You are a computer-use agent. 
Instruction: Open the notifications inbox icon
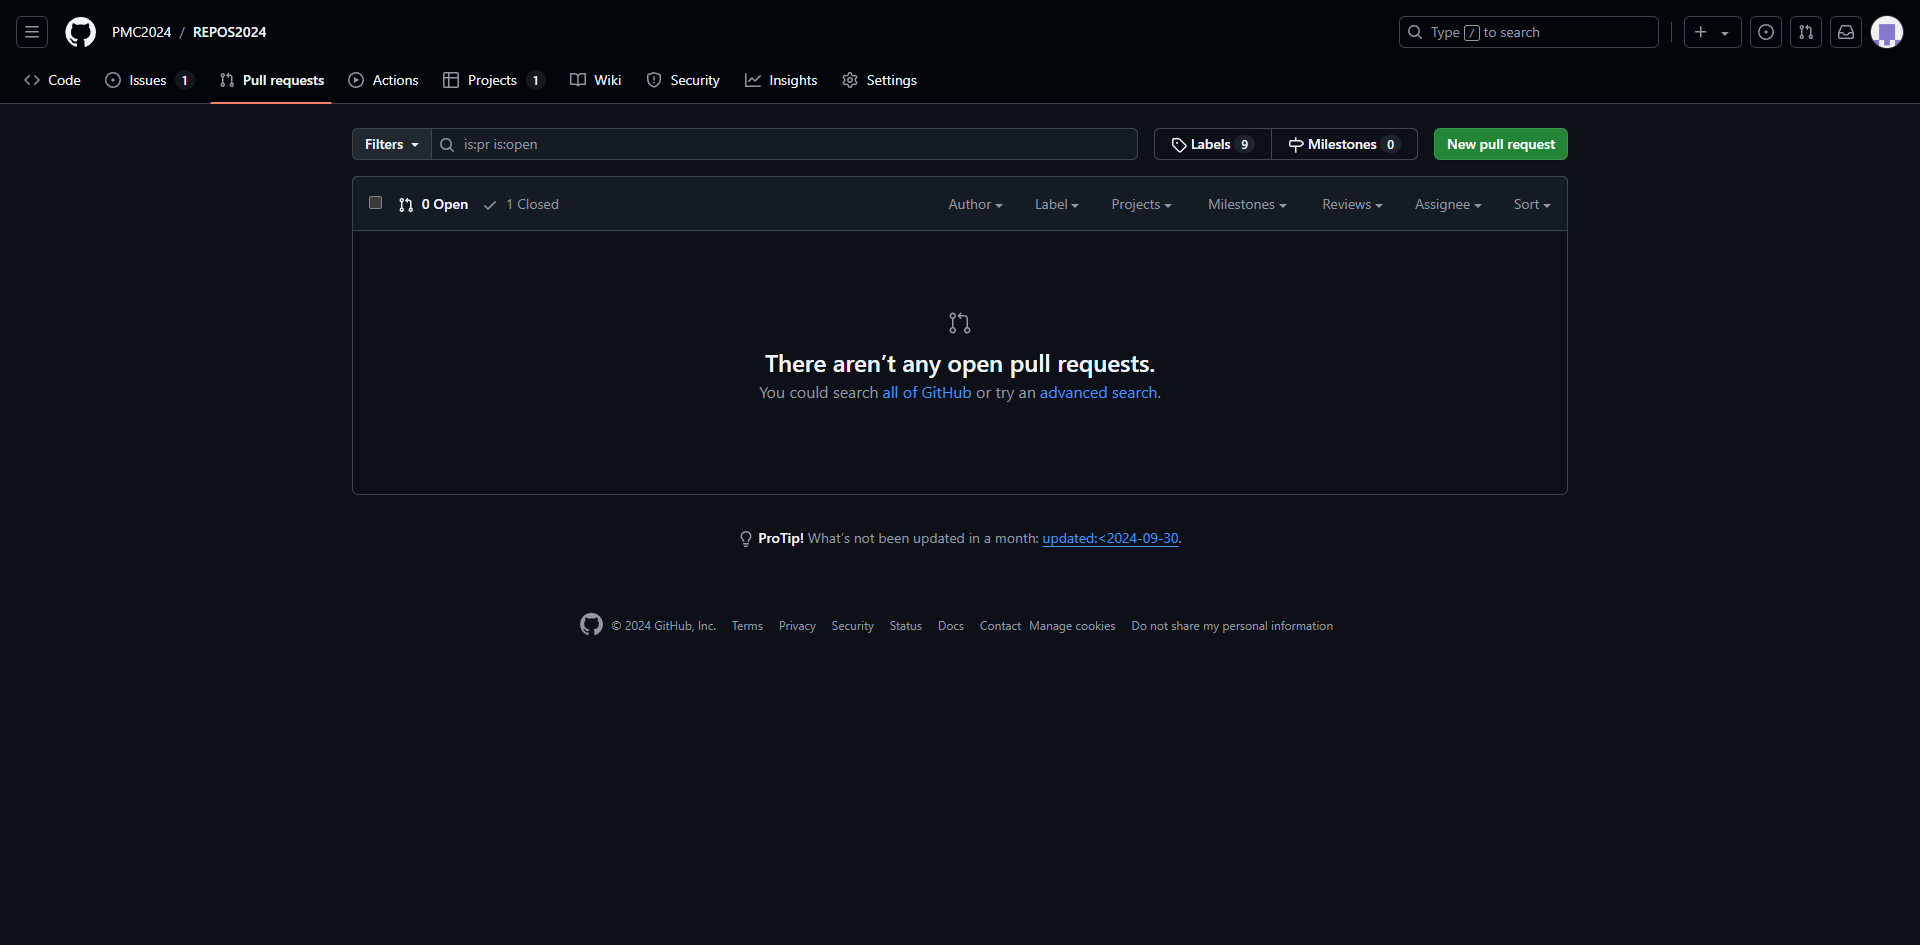pos(1845,32)
